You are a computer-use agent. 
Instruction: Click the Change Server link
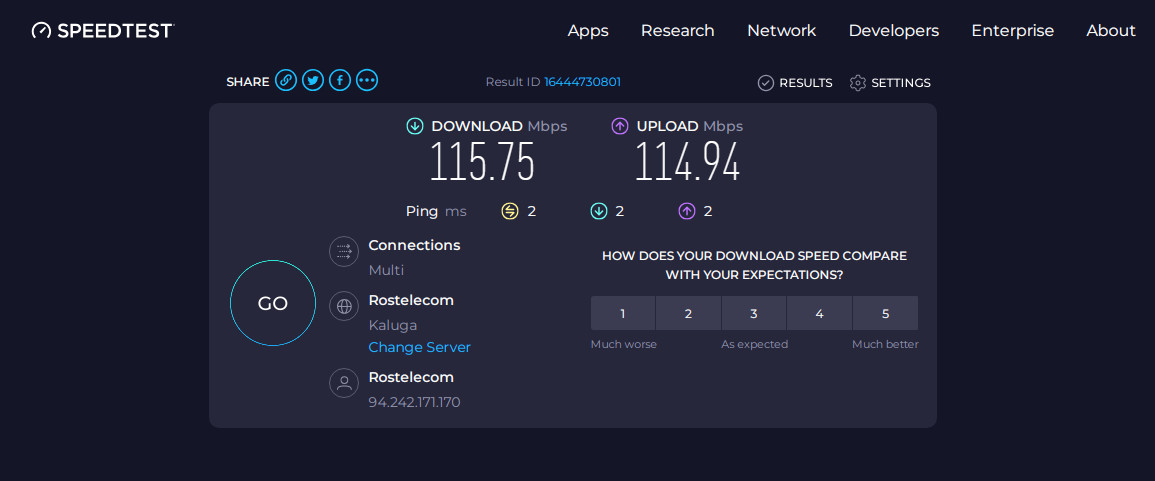click(419, 347)
